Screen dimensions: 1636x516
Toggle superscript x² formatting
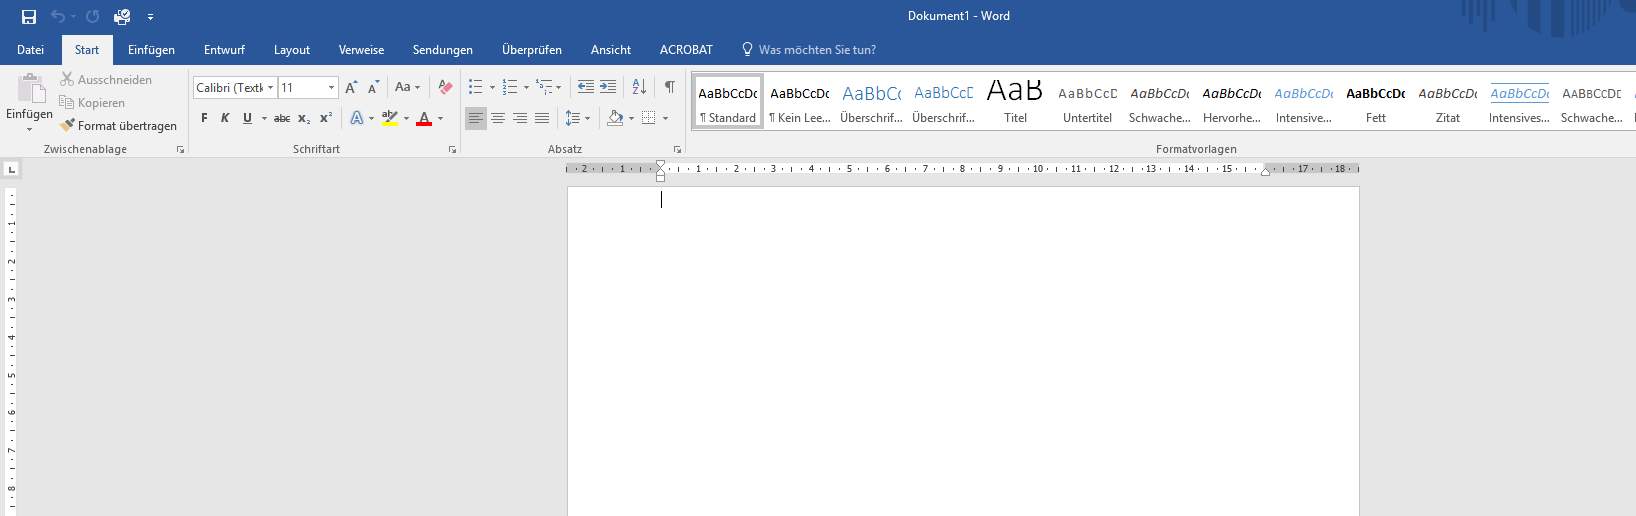[x=326, y=118]
